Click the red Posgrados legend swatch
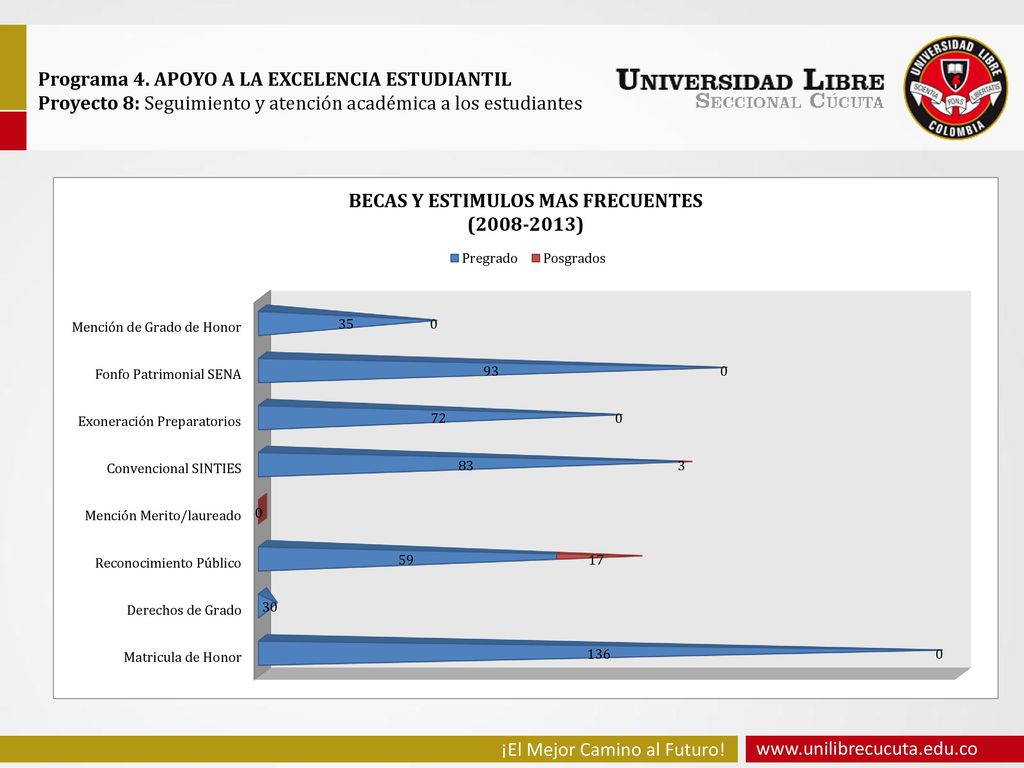Viewport: 1024px width, 768px height. click(x=536, y=259)
